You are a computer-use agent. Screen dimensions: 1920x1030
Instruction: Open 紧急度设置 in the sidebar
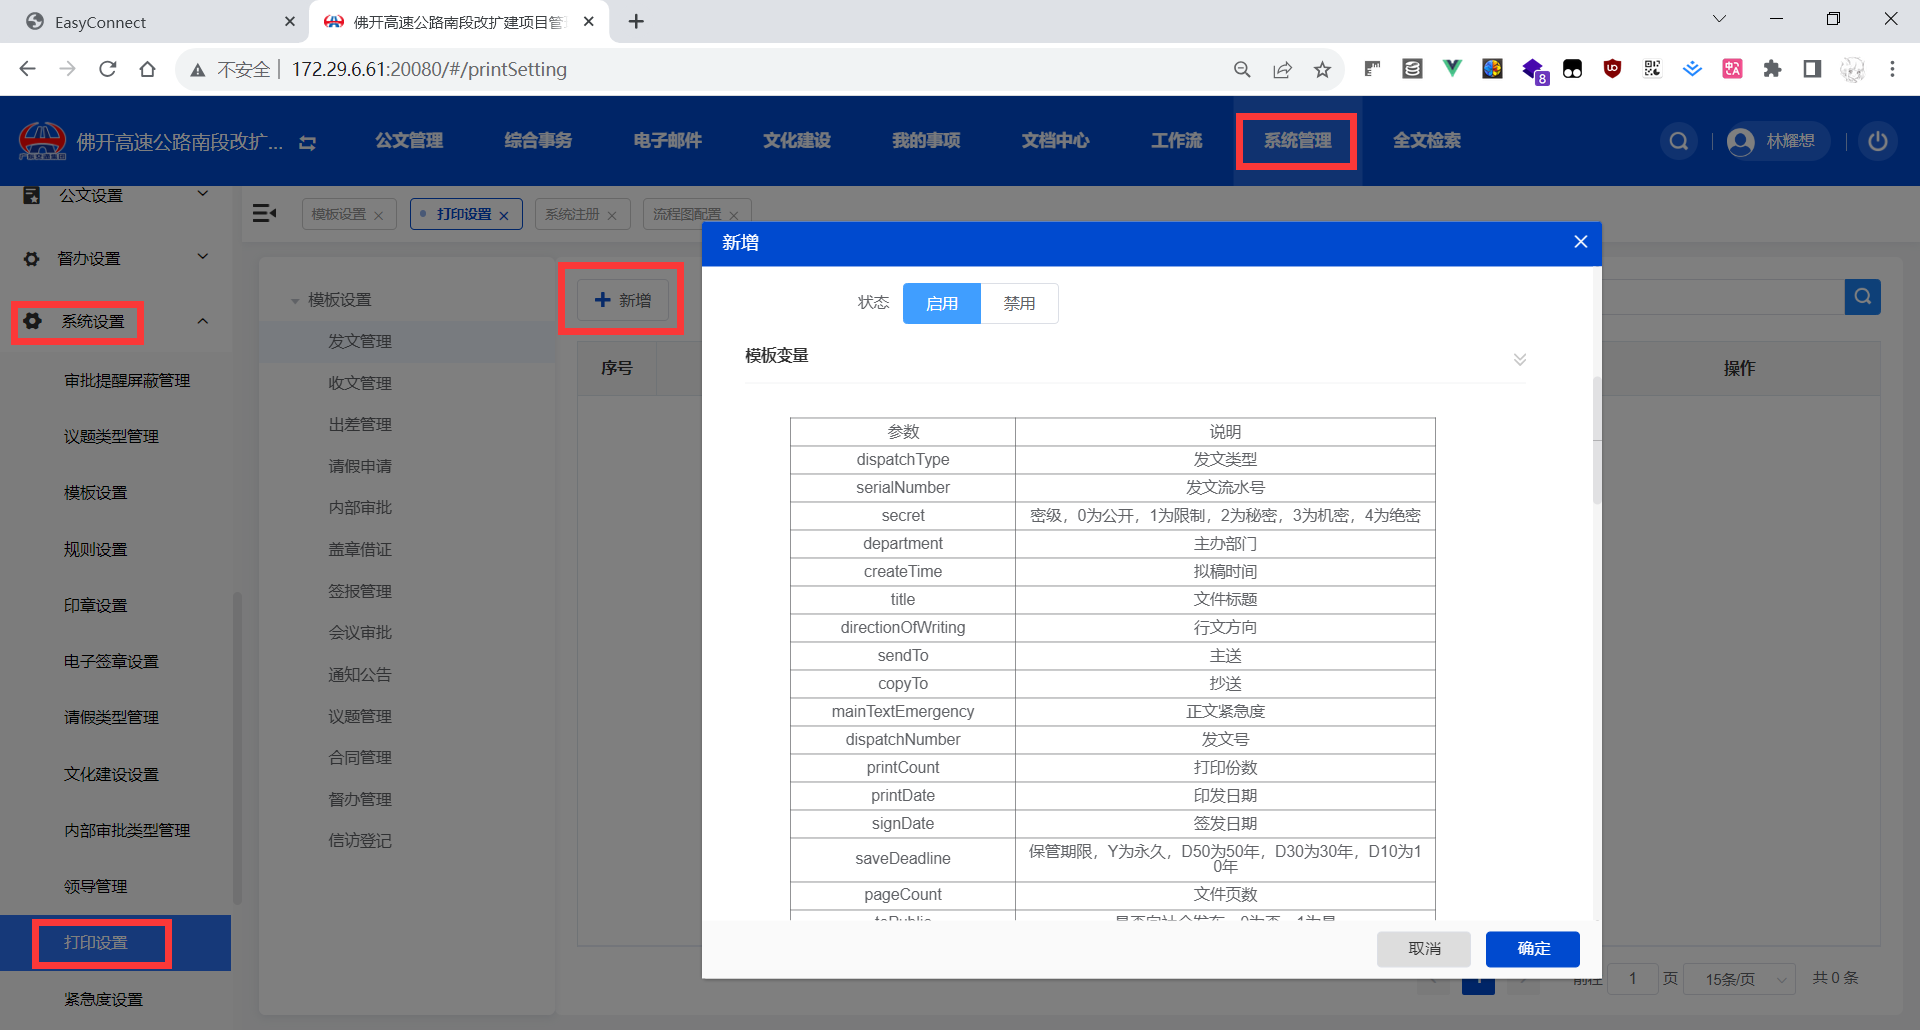(x=104, y=999)
